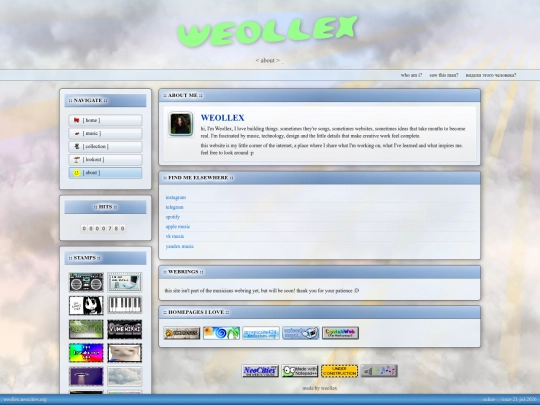The width and height of the screenshot is (540, 405).
Task: Click the hits counter digits
Action: [103, 228]
